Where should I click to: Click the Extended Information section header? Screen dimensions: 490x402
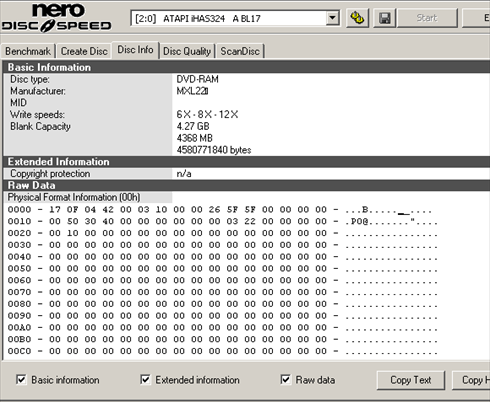point(246,162)
